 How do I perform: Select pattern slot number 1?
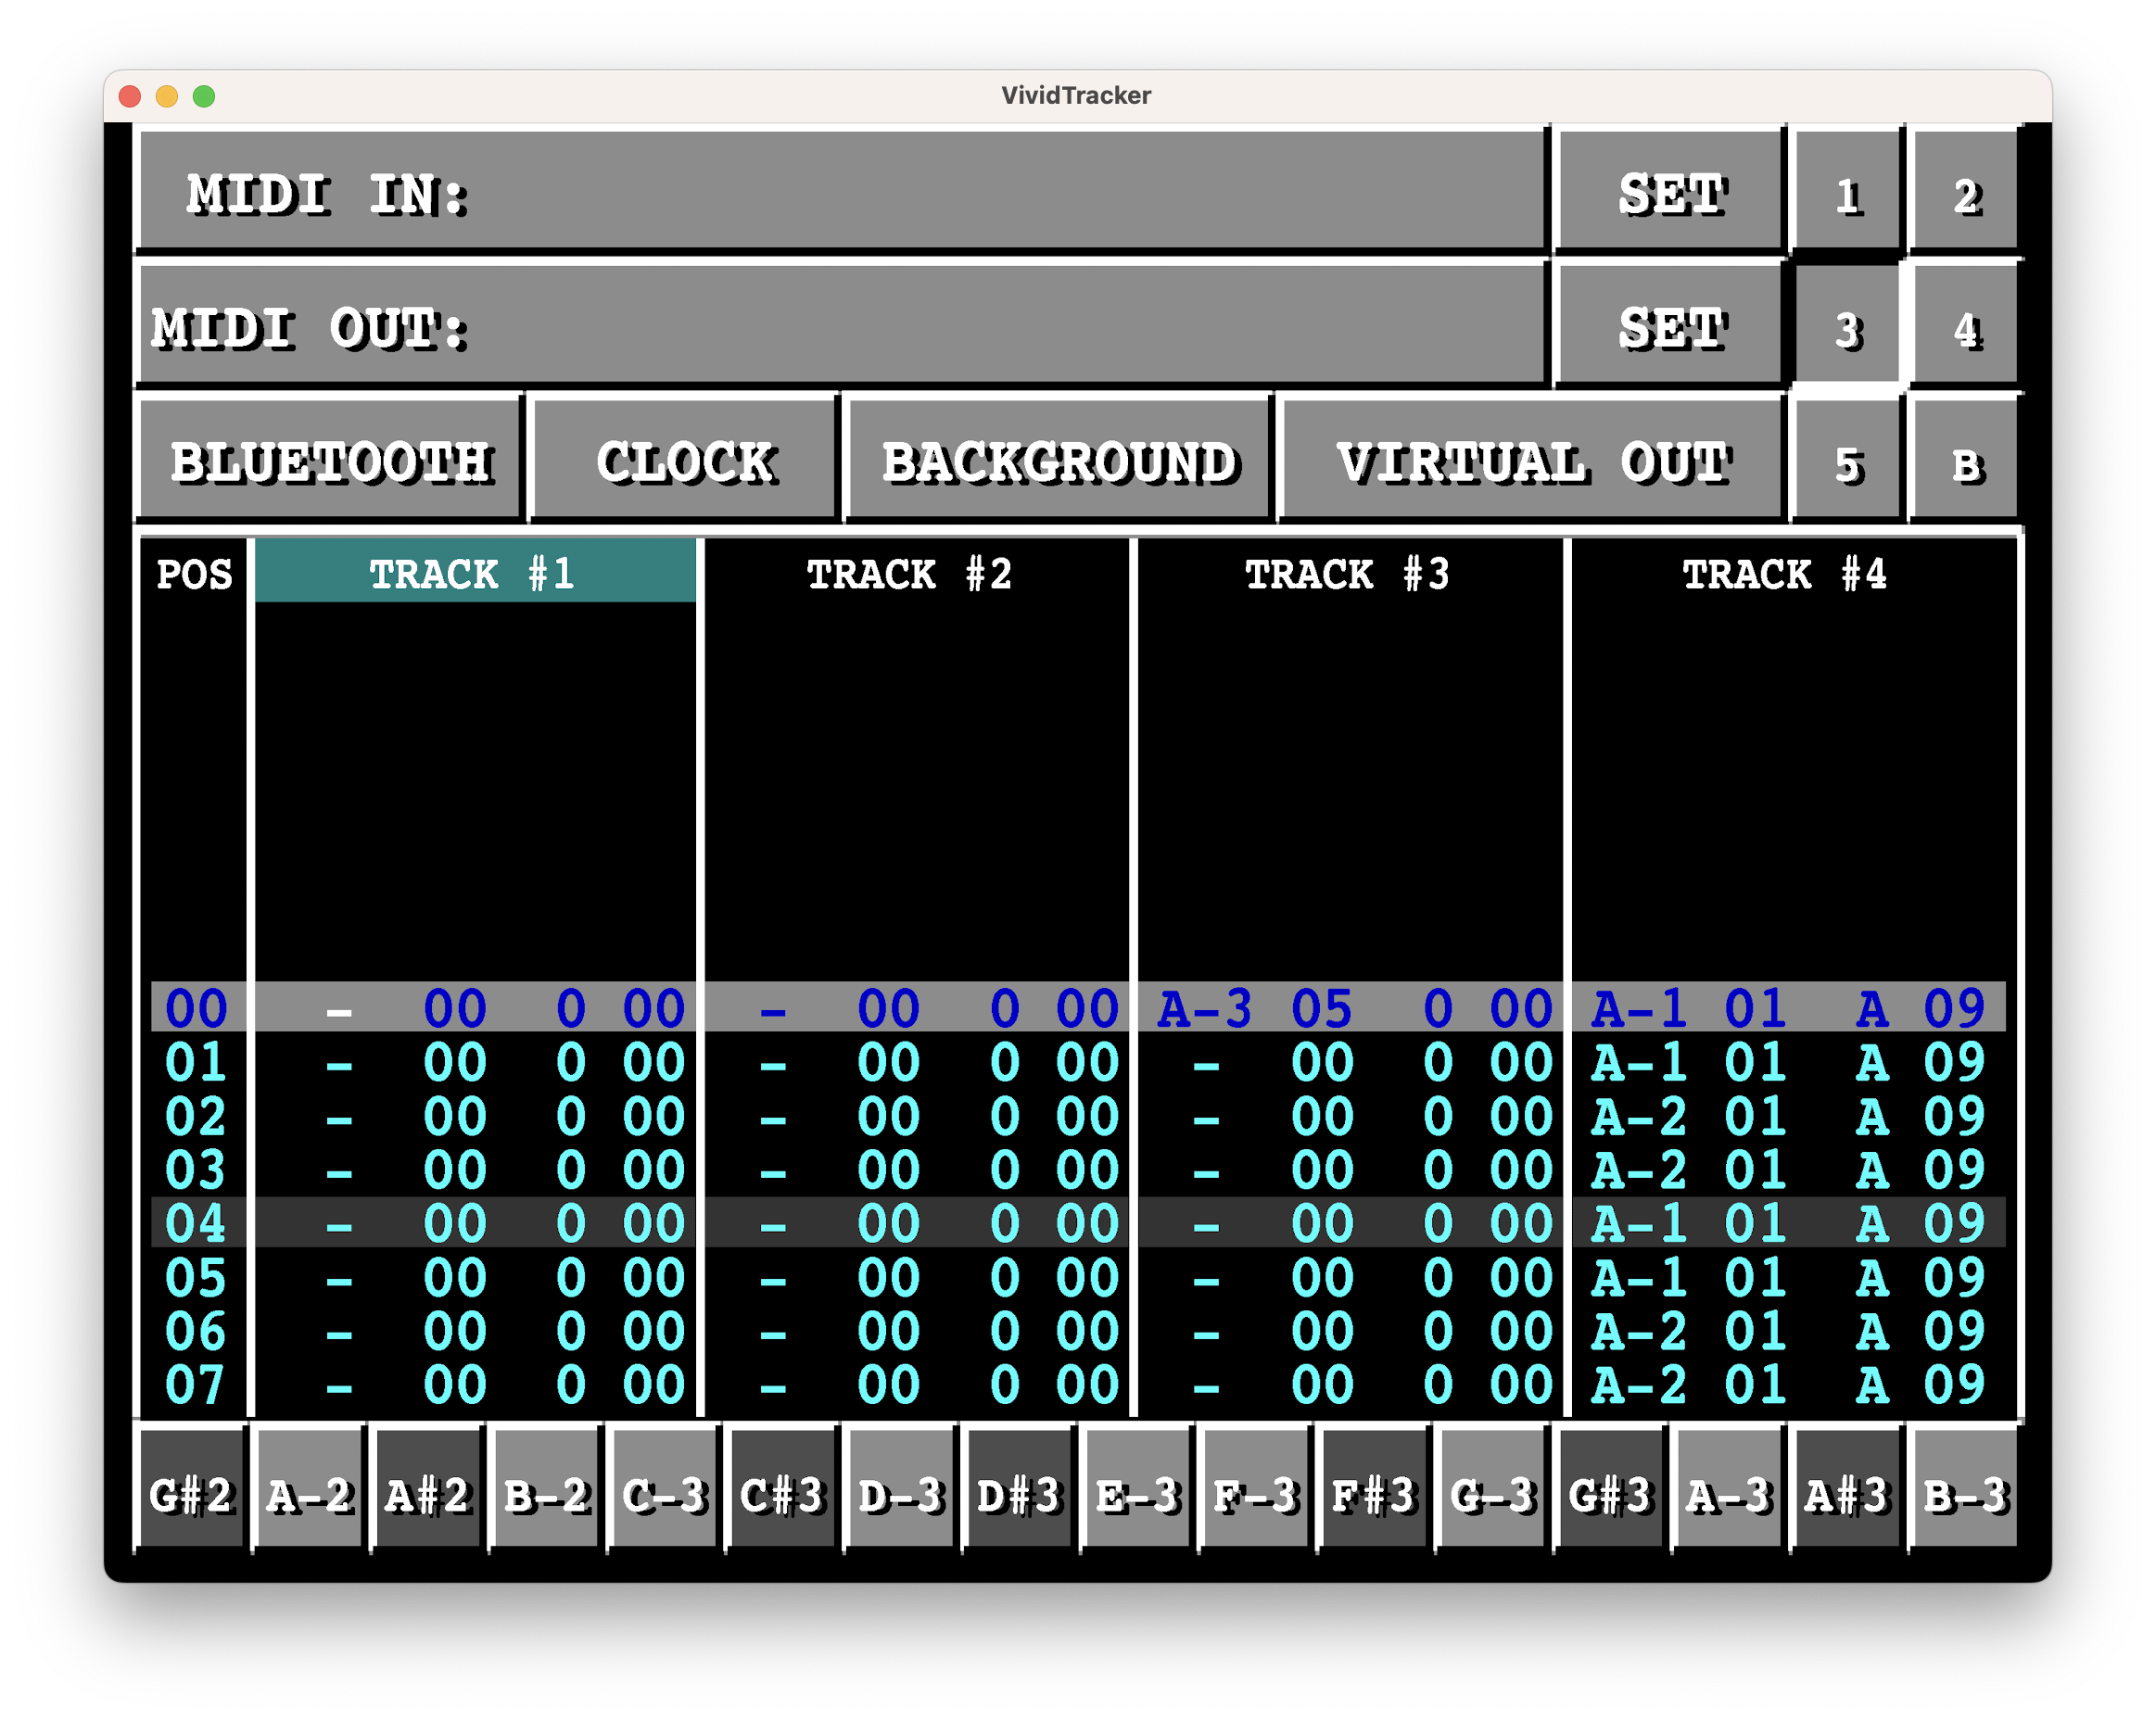click(1847, 194)
